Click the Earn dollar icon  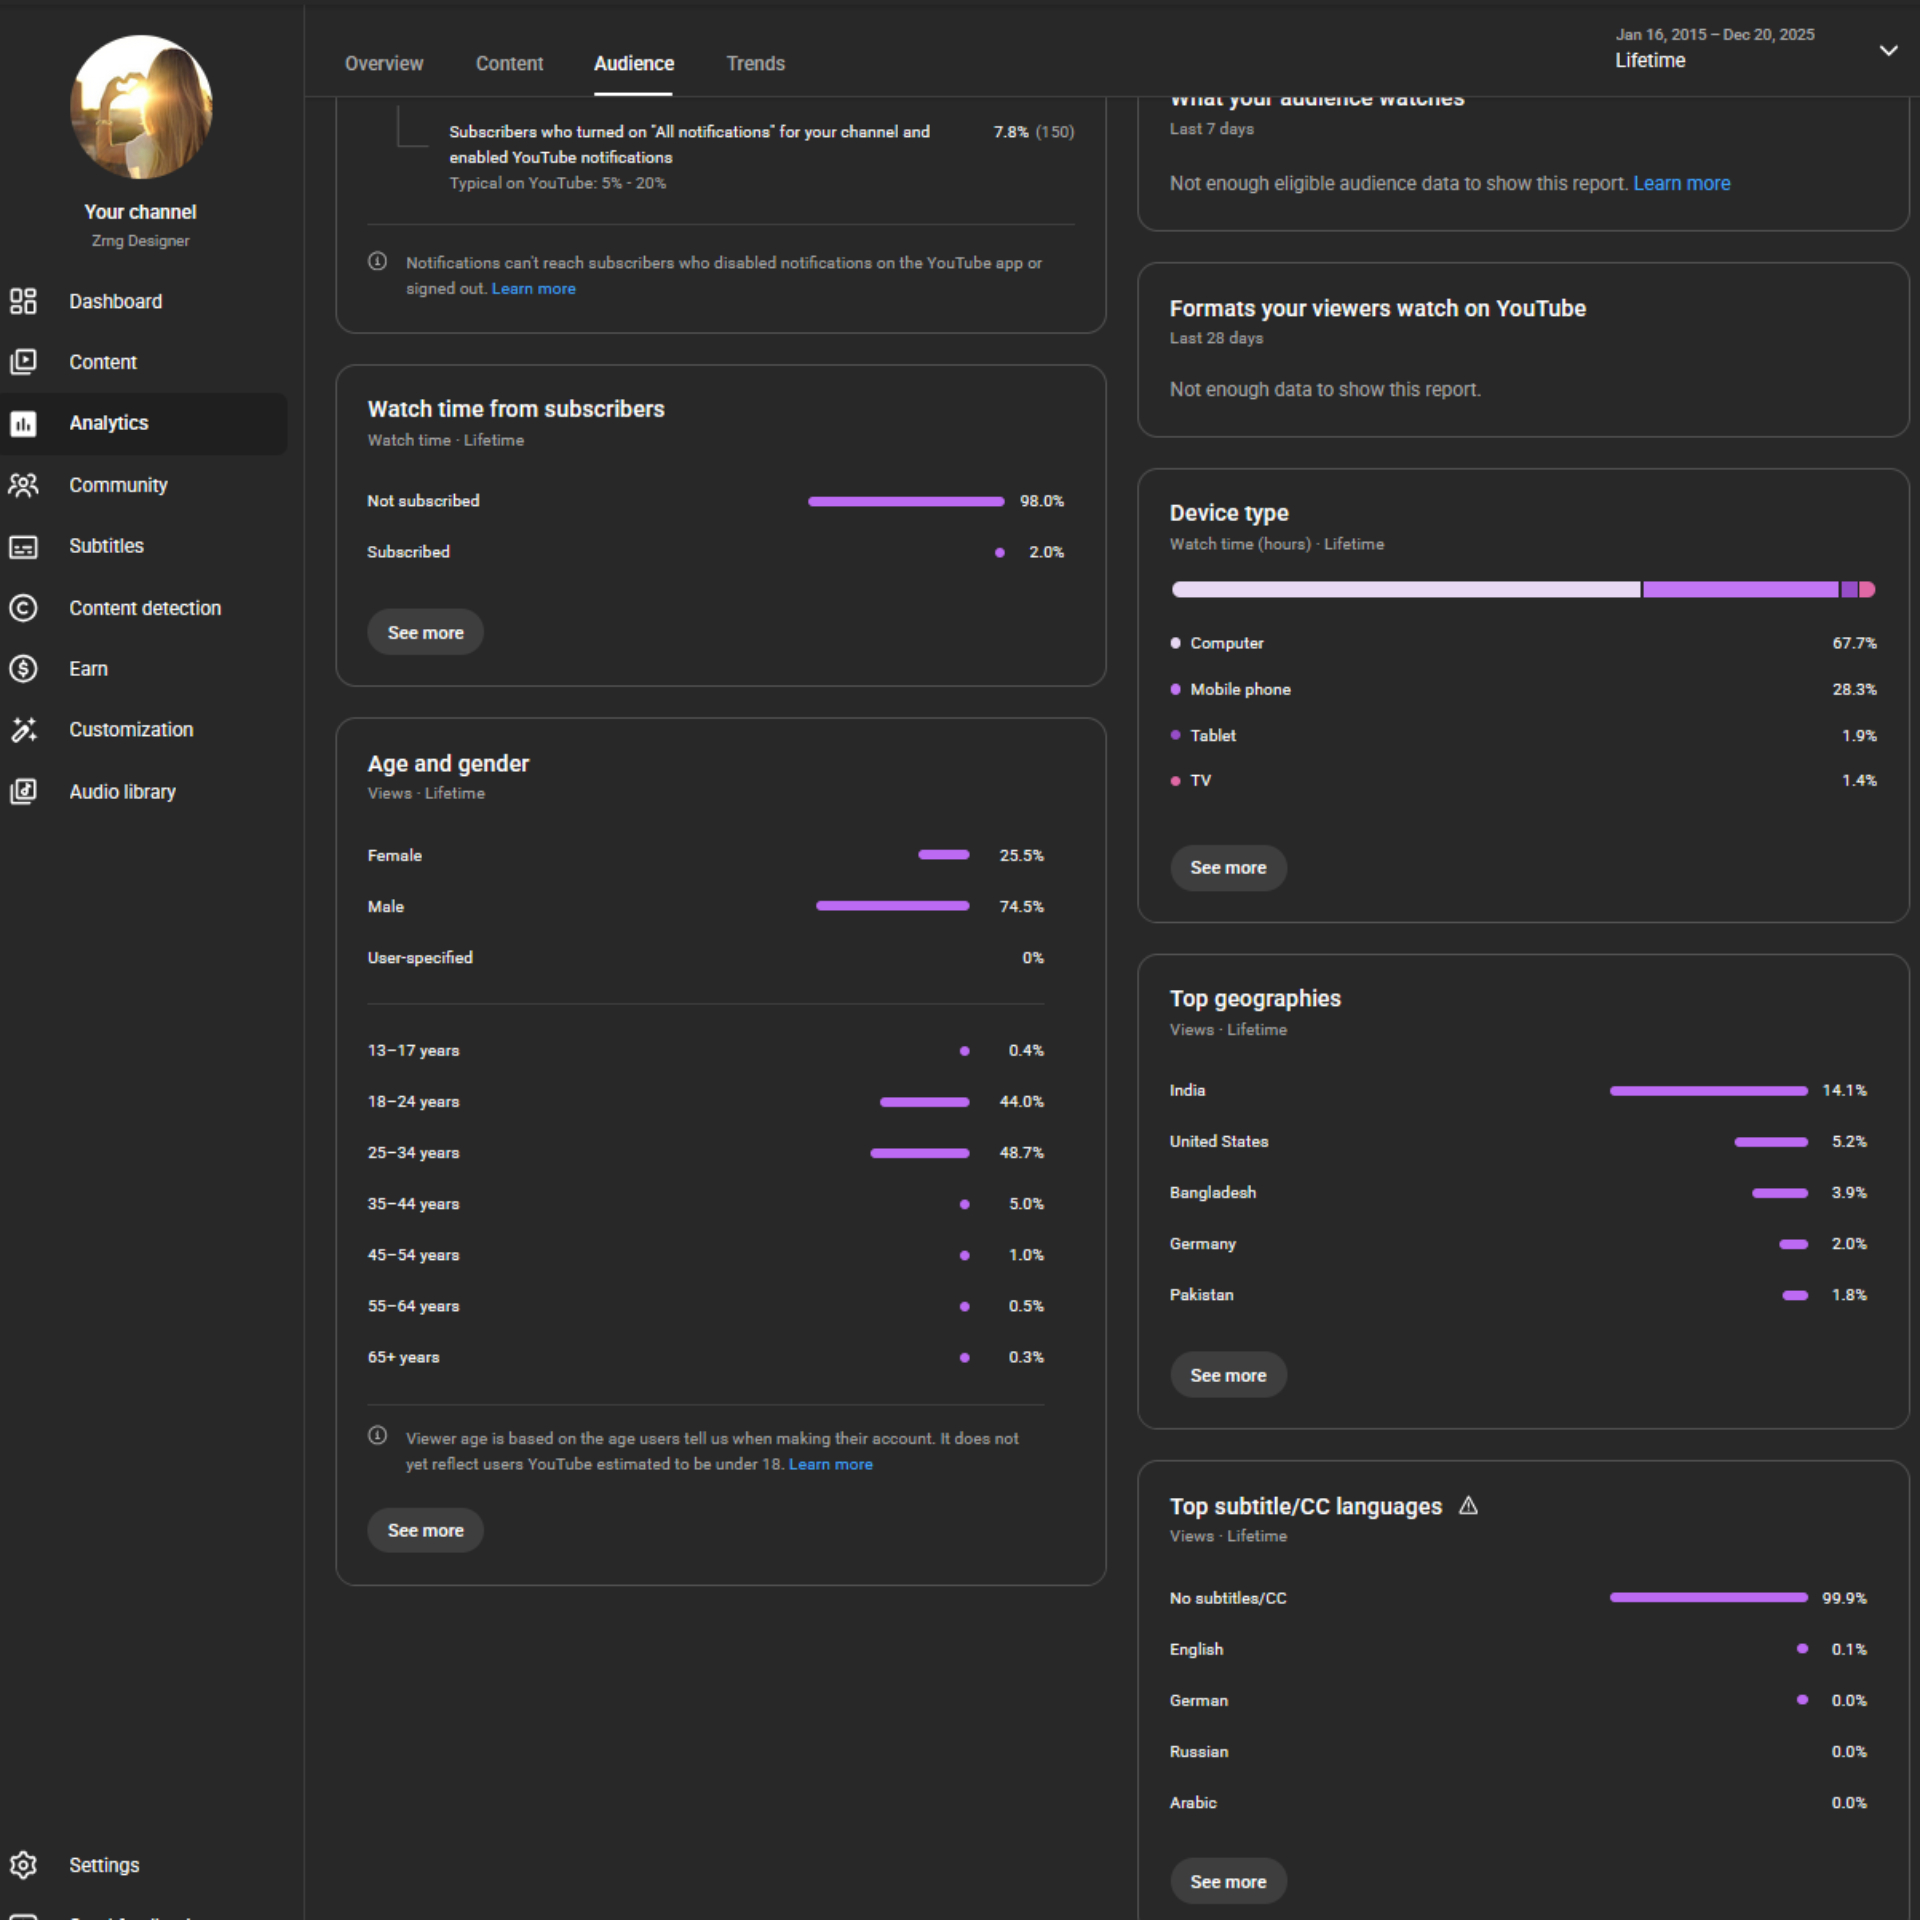pos(23,669)
